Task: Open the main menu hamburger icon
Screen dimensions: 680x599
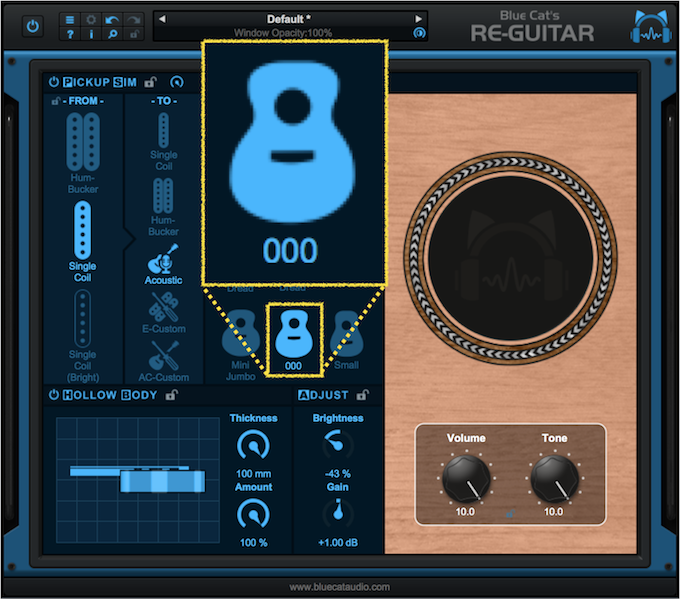Action: click(70, 20)
